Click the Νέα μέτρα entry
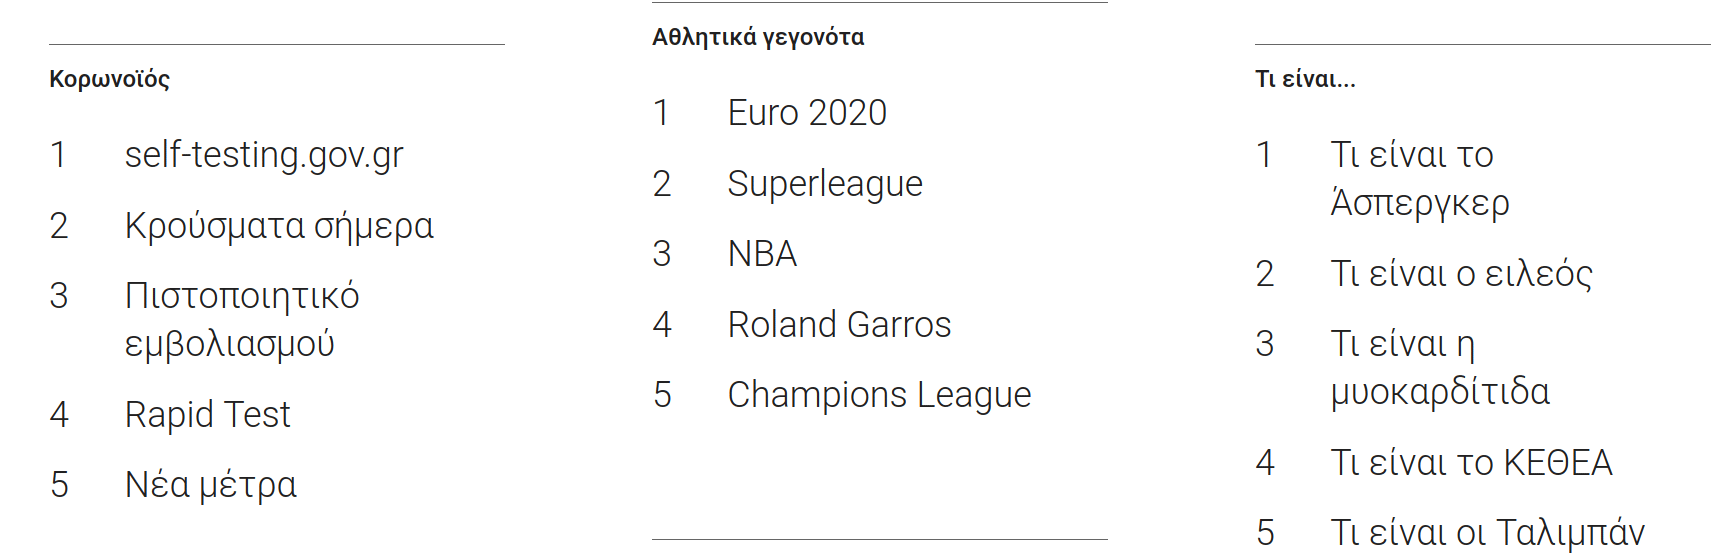The width and height of the screenshot is (1728, 555). [210, 485]
